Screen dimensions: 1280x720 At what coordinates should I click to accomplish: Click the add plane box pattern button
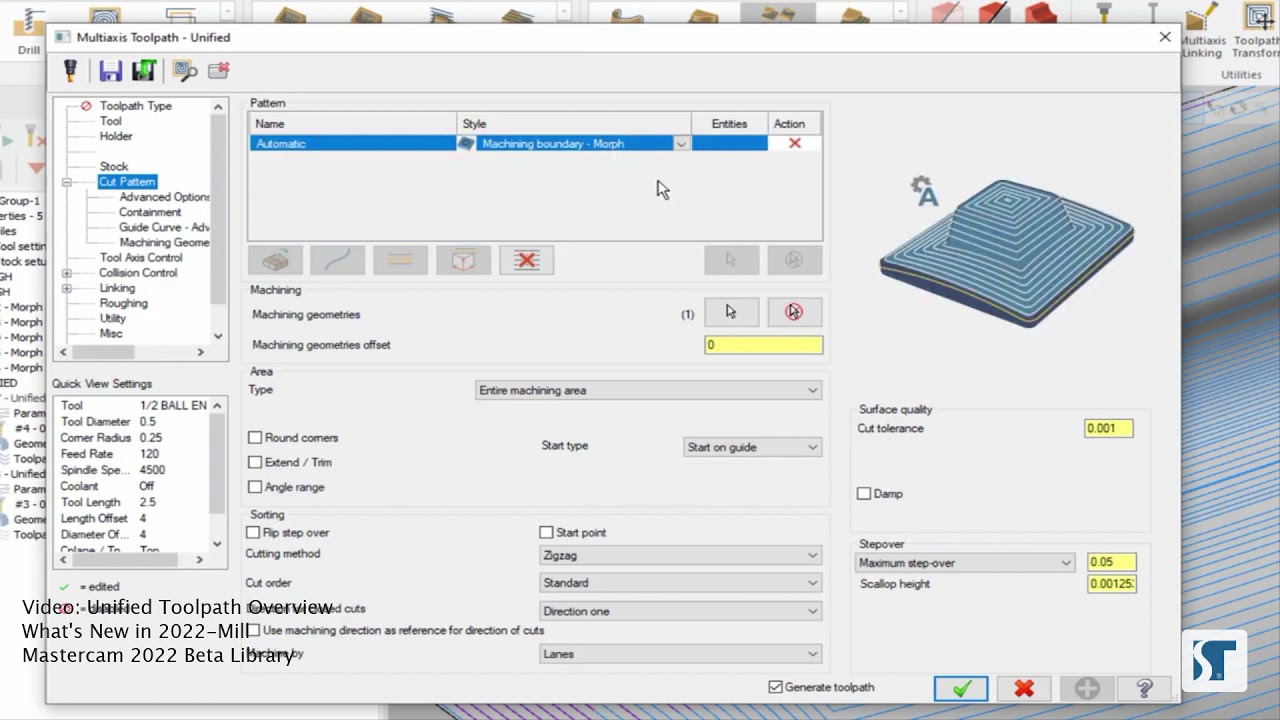tap(463, 260)
